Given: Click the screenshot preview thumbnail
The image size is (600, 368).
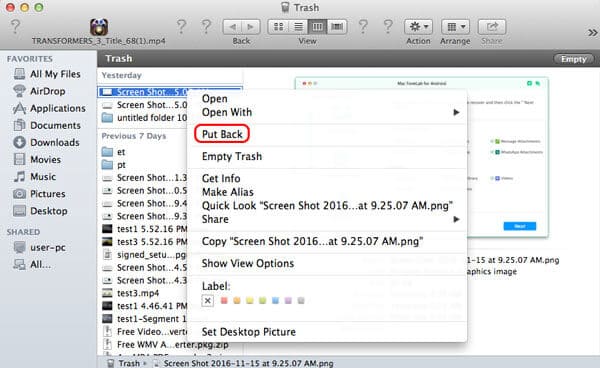Looking at the screenshot, I should (421, 157).
